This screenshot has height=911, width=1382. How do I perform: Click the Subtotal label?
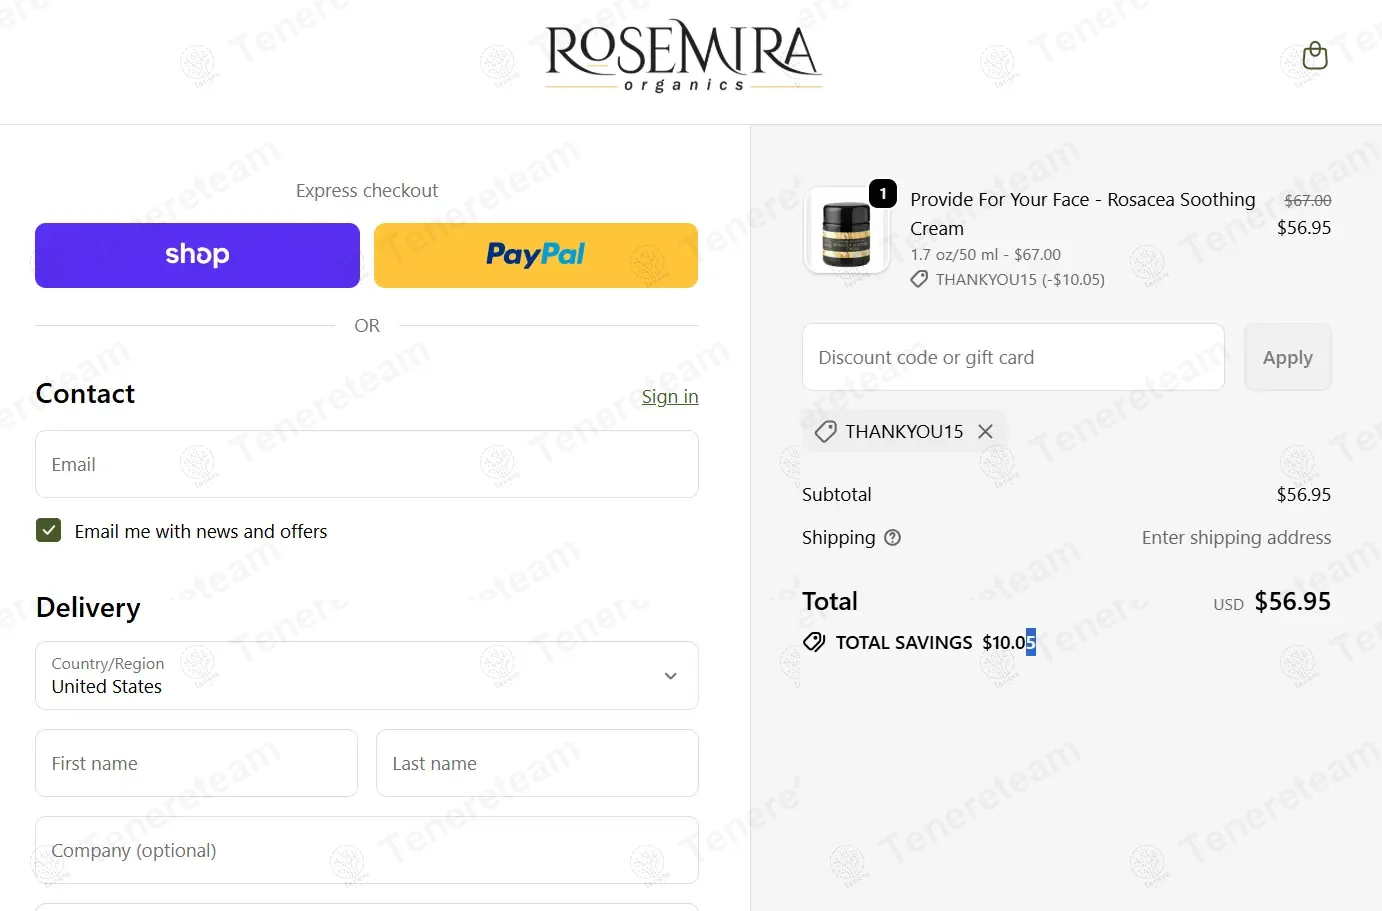(x=837, y=494)
